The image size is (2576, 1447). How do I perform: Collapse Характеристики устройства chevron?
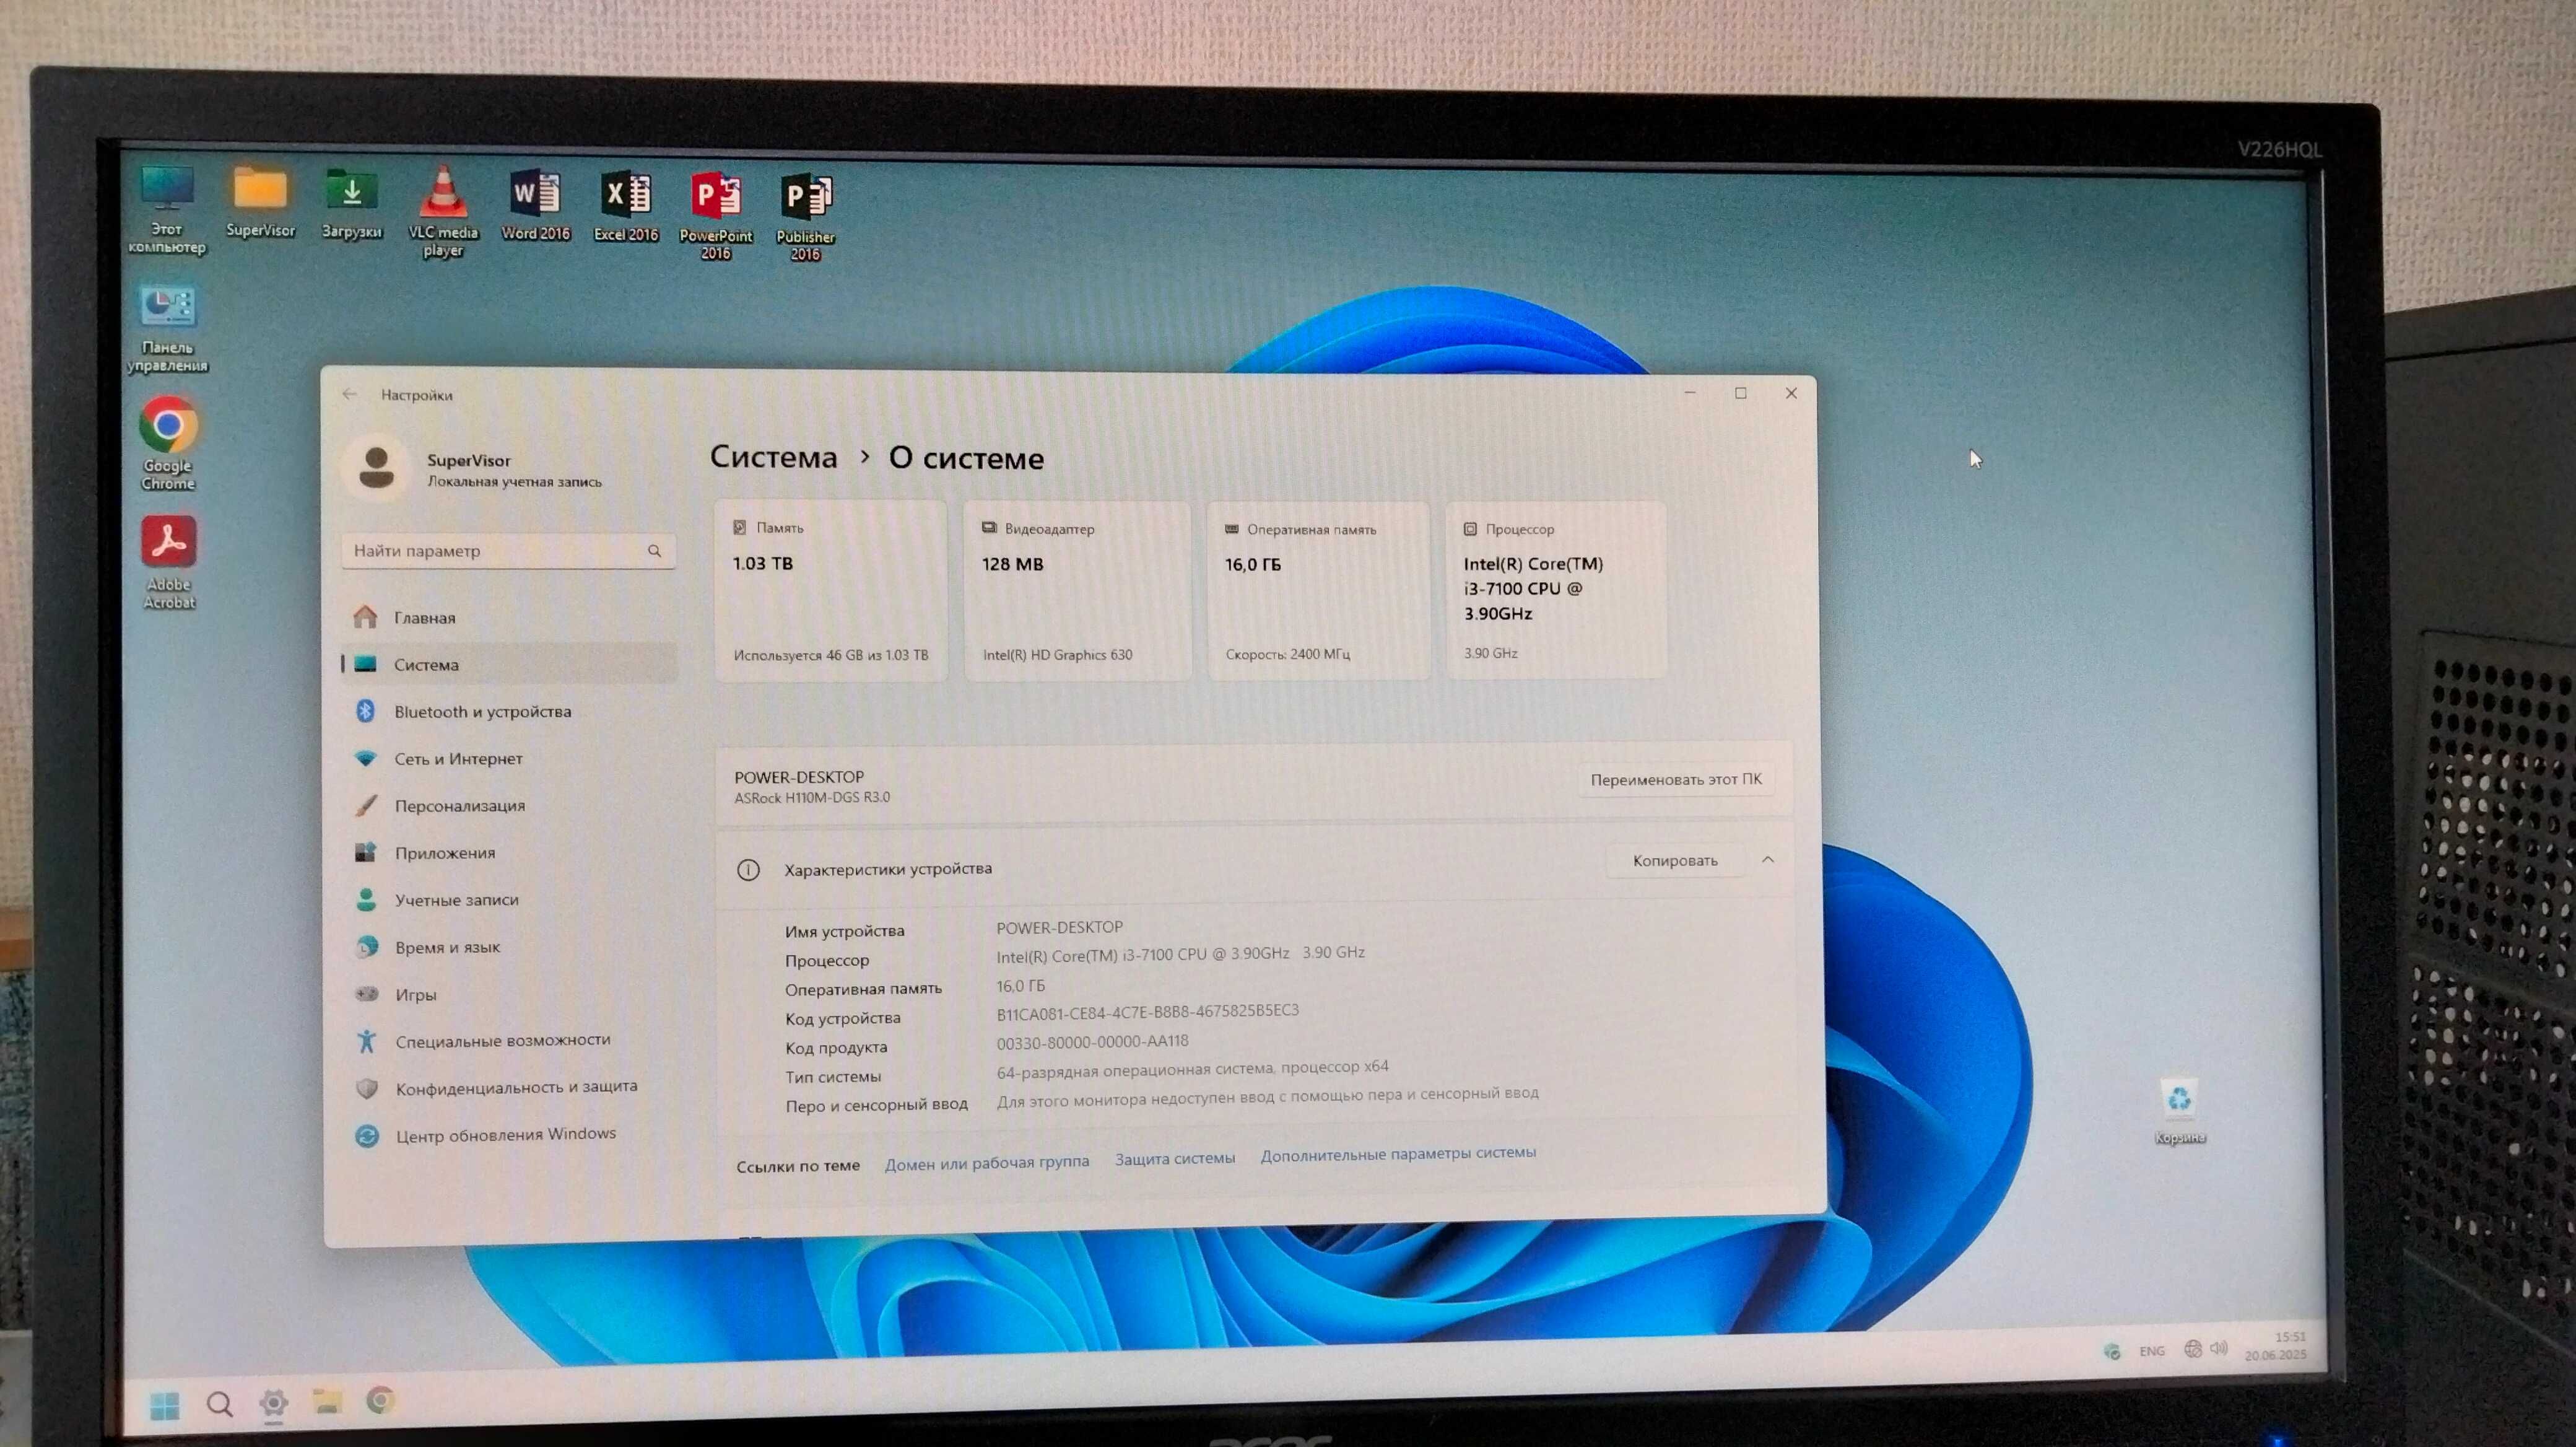[1767, 859]
